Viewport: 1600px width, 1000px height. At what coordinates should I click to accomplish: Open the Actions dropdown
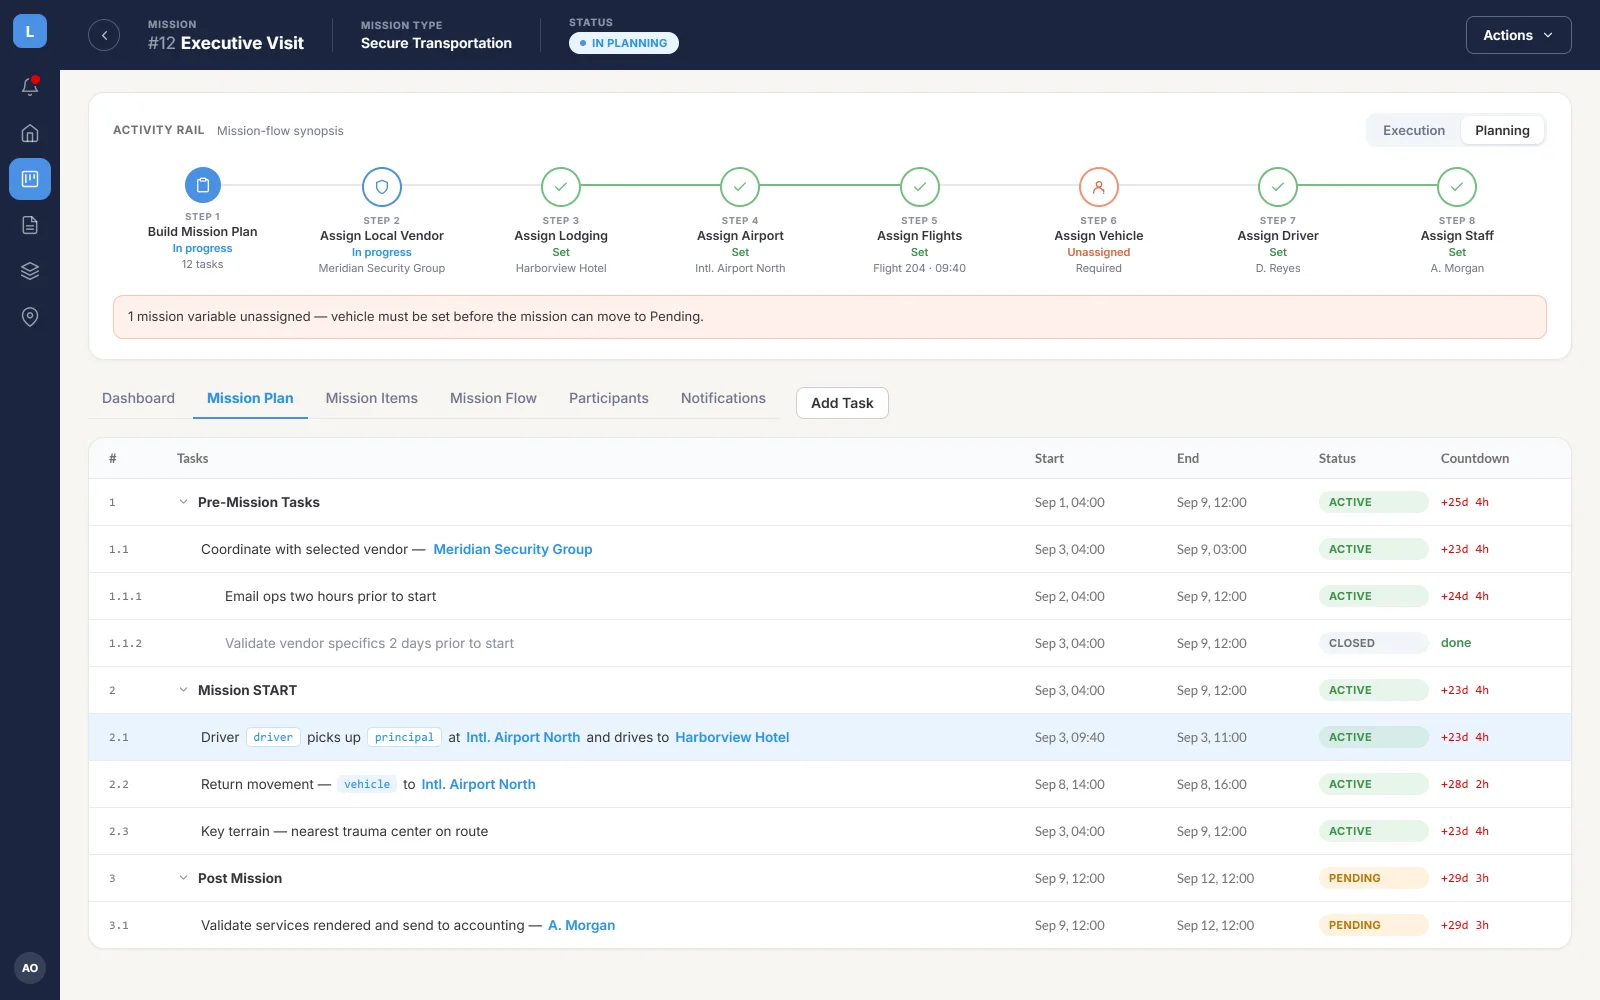point(1518,35)
